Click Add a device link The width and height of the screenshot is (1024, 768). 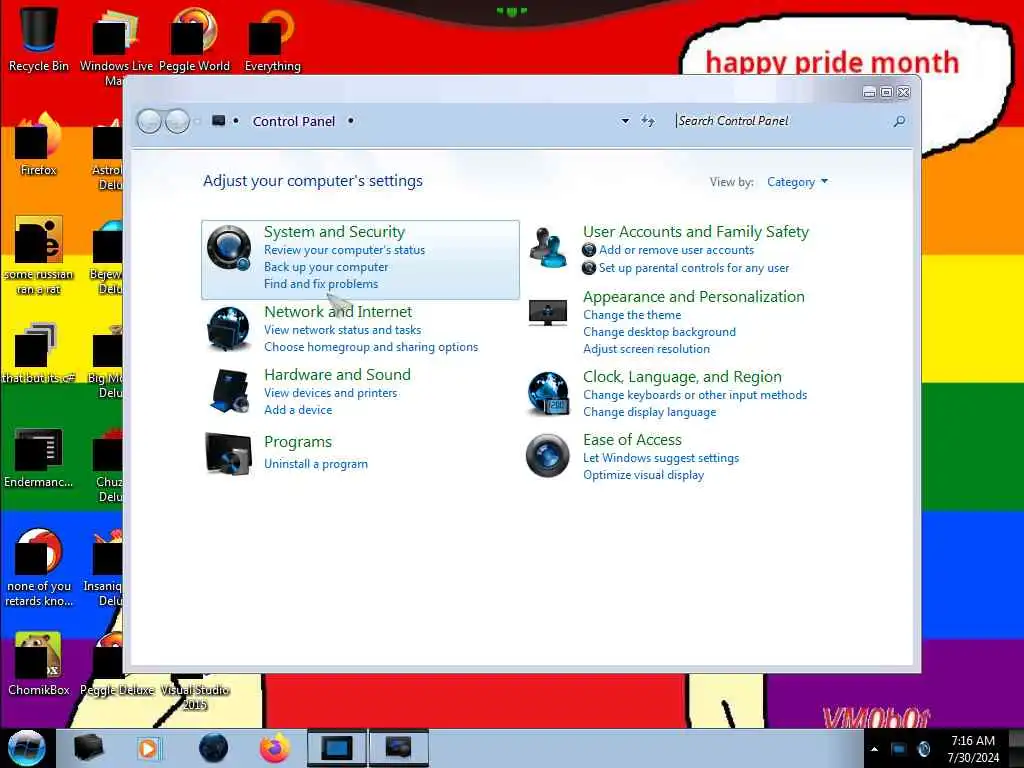click(298, 409)
